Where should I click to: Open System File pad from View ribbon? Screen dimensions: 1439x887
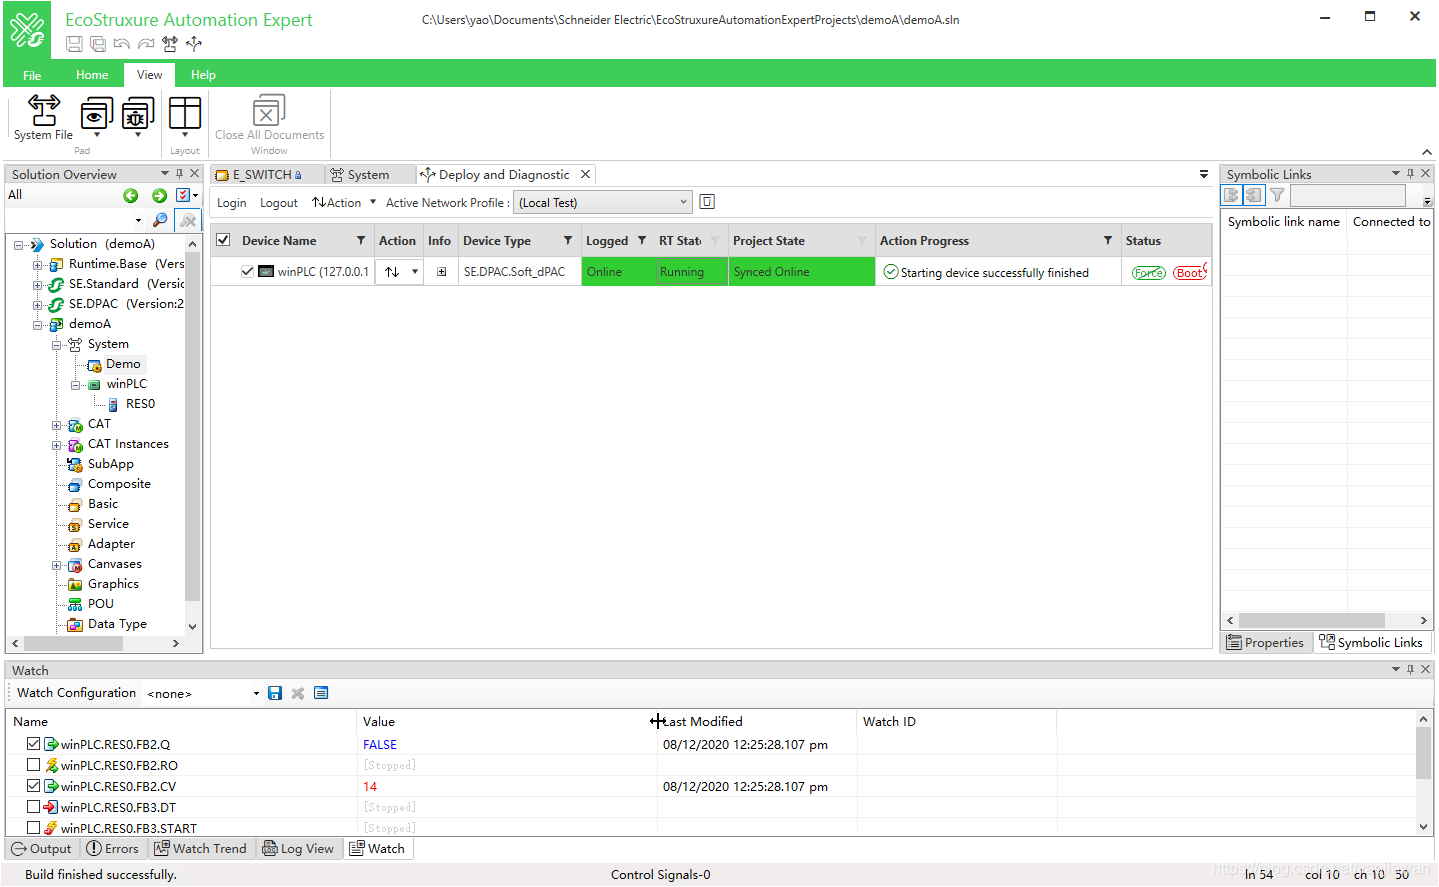pyautogui.click(x=43, y=118)
